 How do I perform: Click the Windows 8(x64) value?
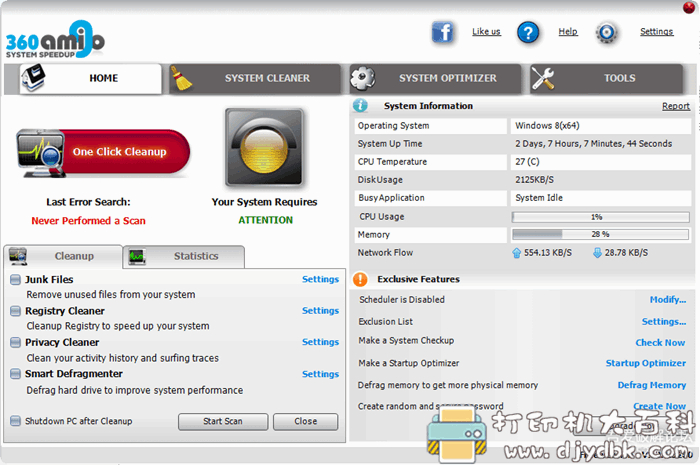[x=547, y=126]
